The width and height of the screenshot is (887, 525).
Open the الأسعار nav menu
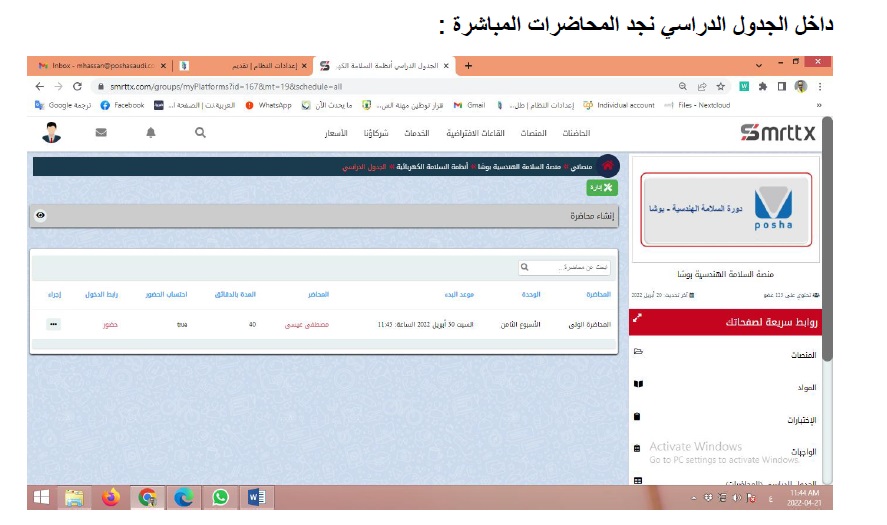335,133
